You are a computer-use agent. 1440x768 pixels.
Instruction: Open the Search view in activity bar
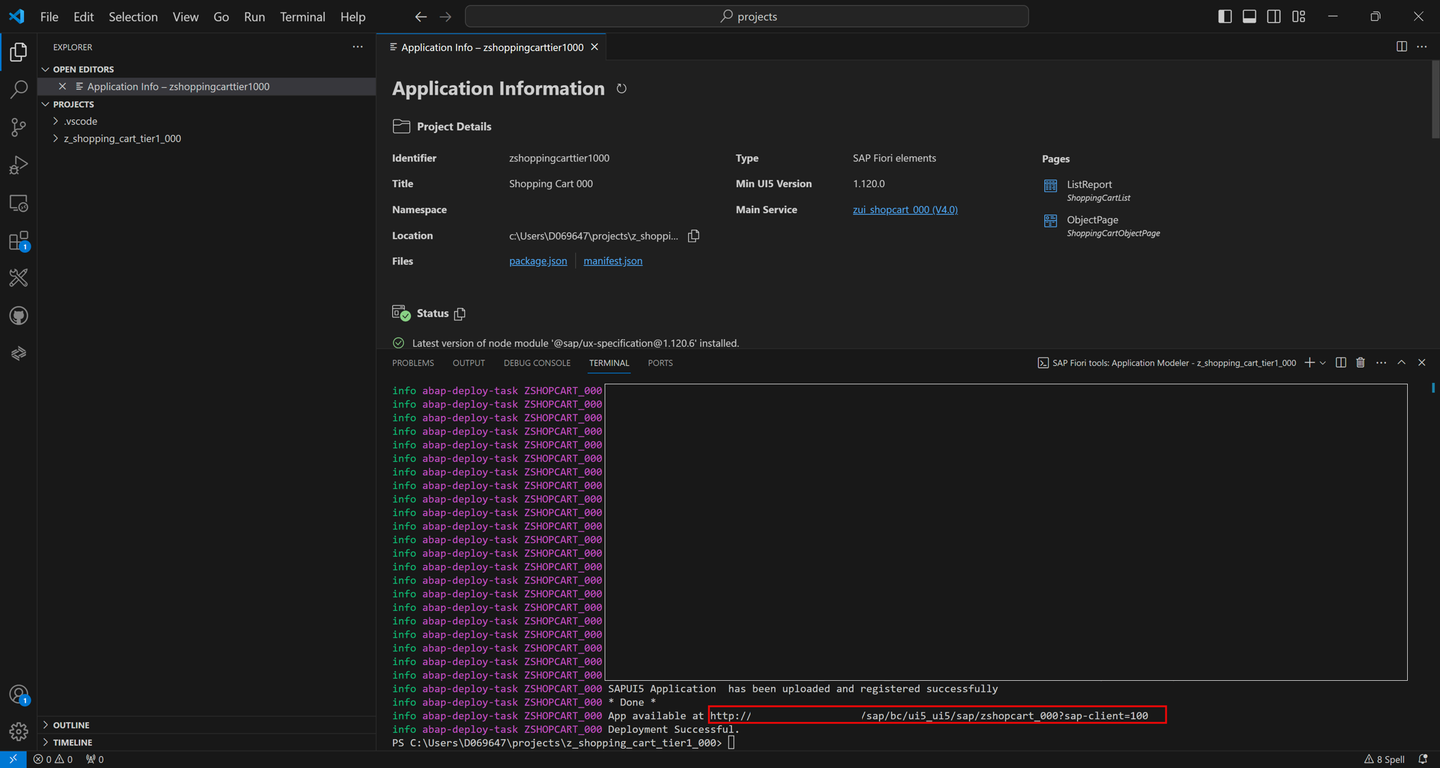pos(18,90)
